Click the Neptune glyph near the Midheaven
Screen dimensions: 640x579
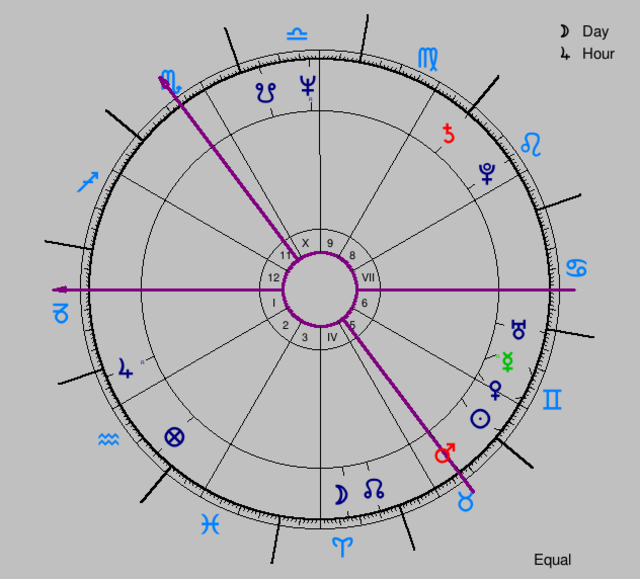(x=308, y=85)
